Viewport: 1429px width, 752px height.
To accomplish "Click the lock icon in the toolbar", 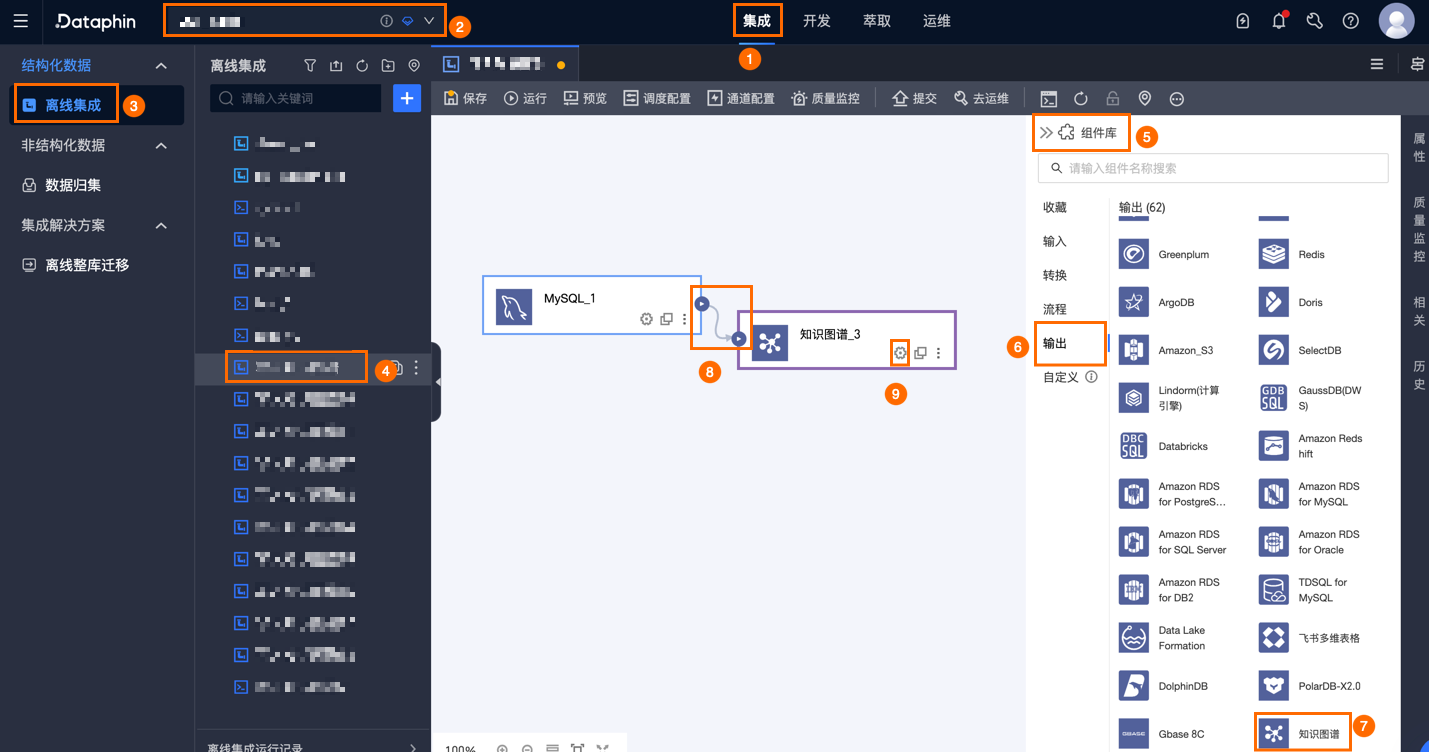I will [x=1112, y=99].
